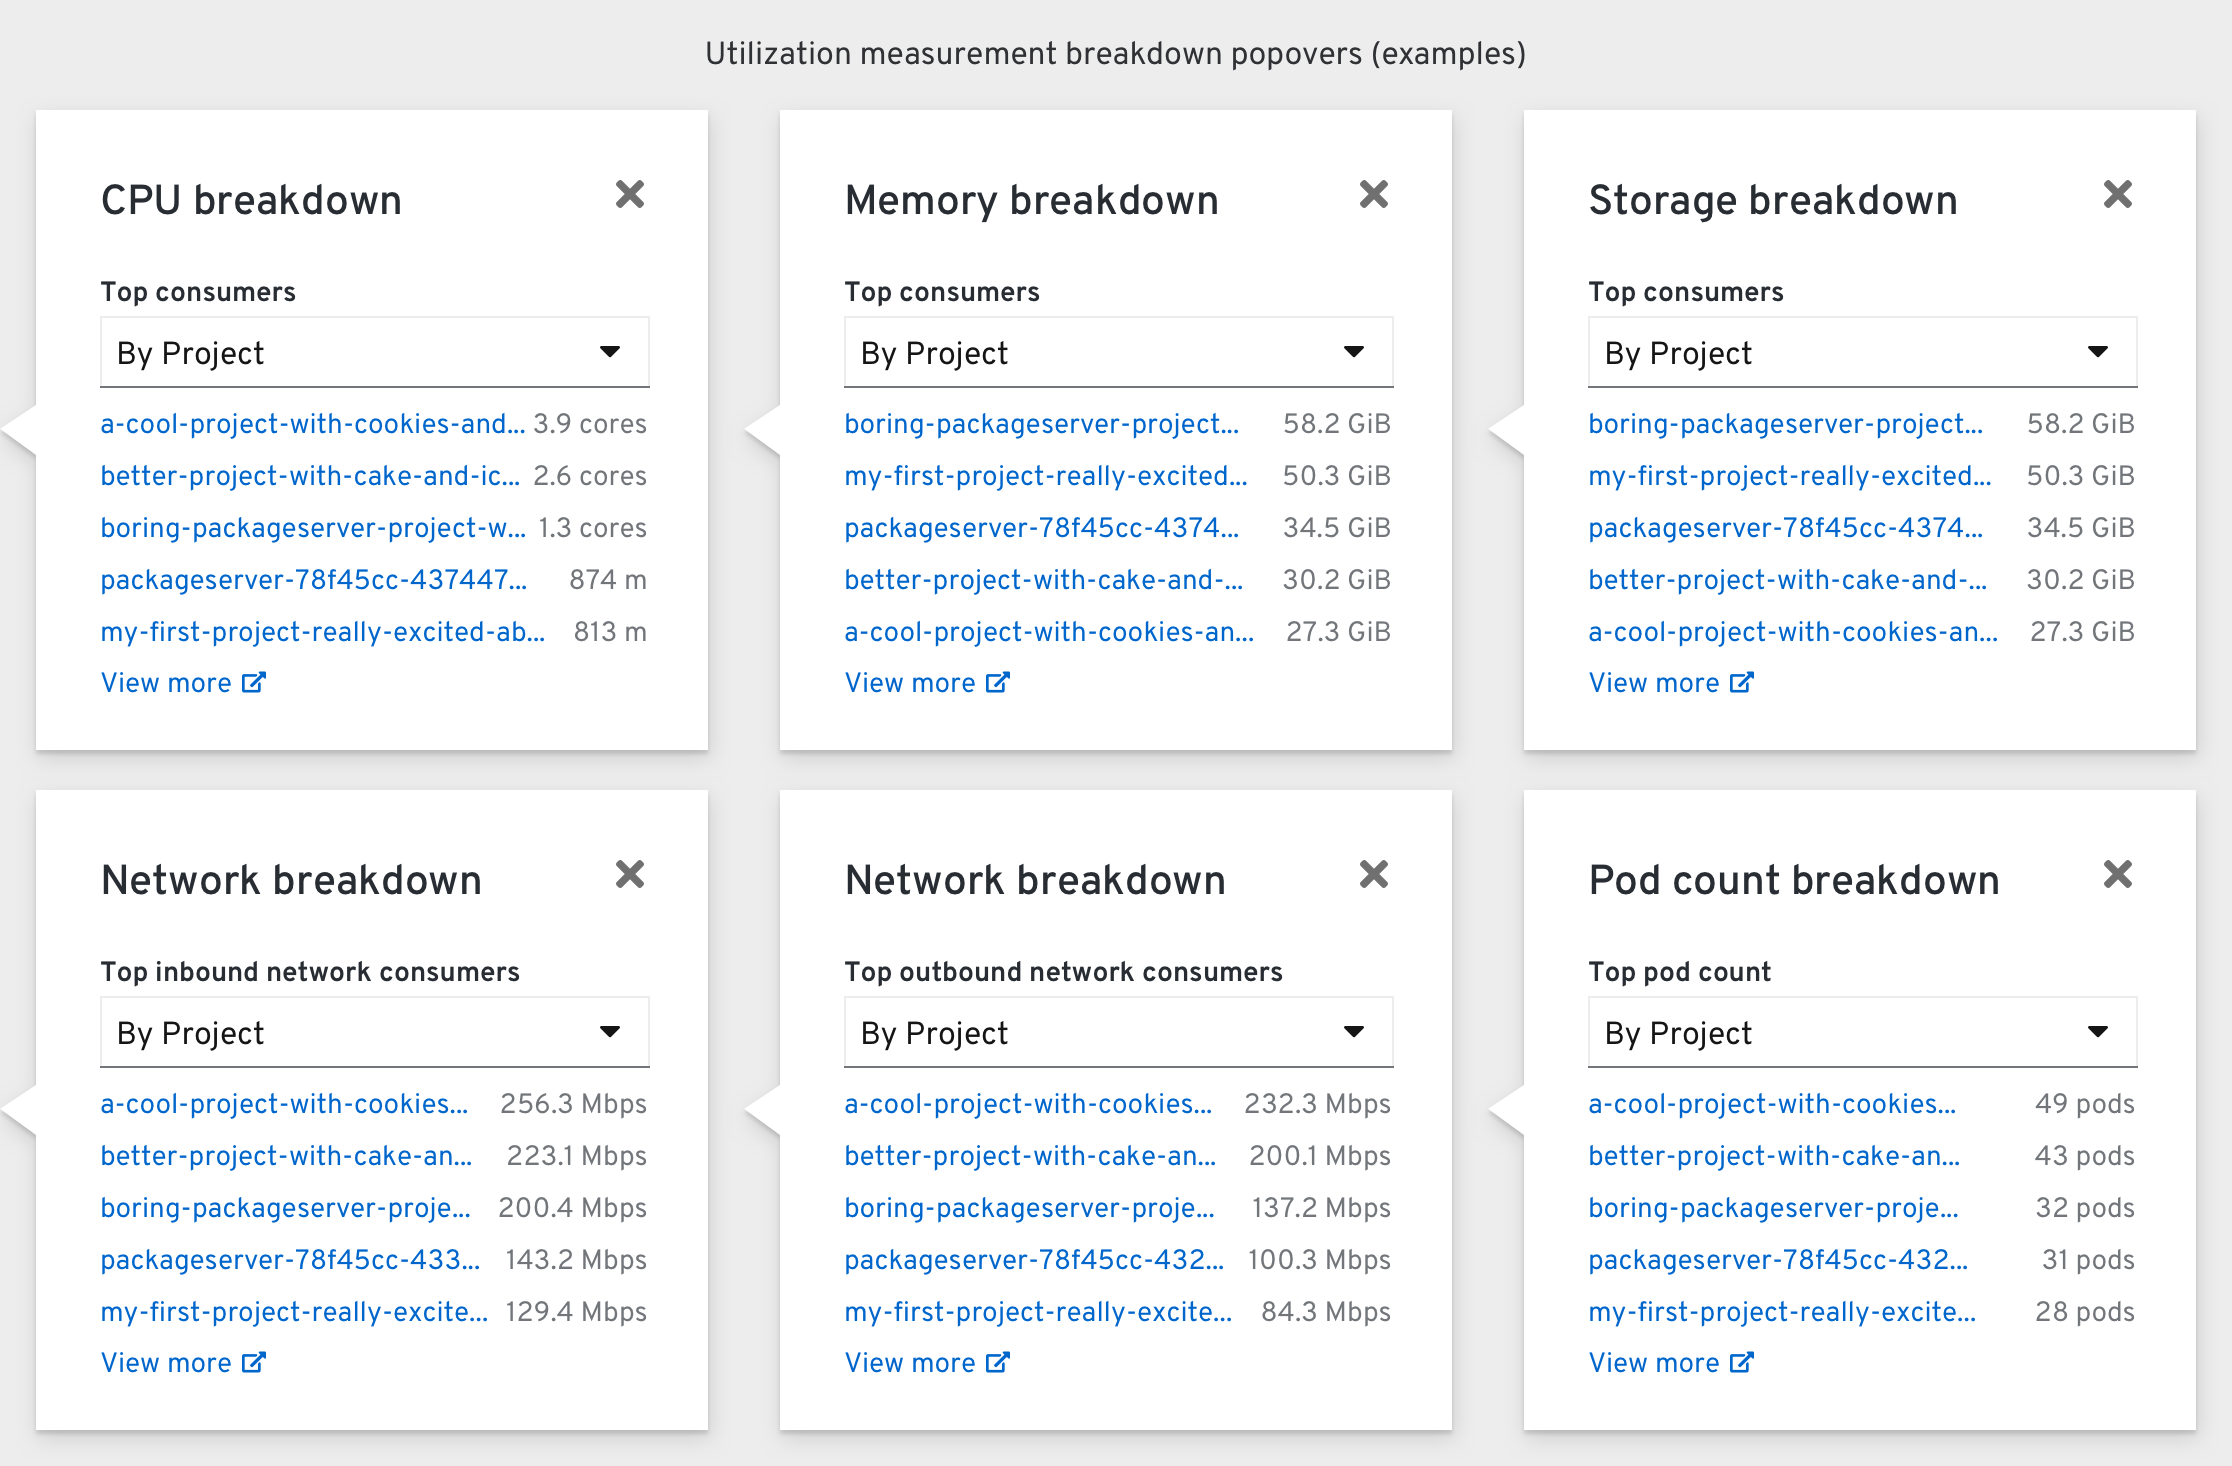The height and width of the screenshot is (1466, 2232).
Task: Expand By Project dropdown under Top inbound network consumers
Action: pos(375,1032)
